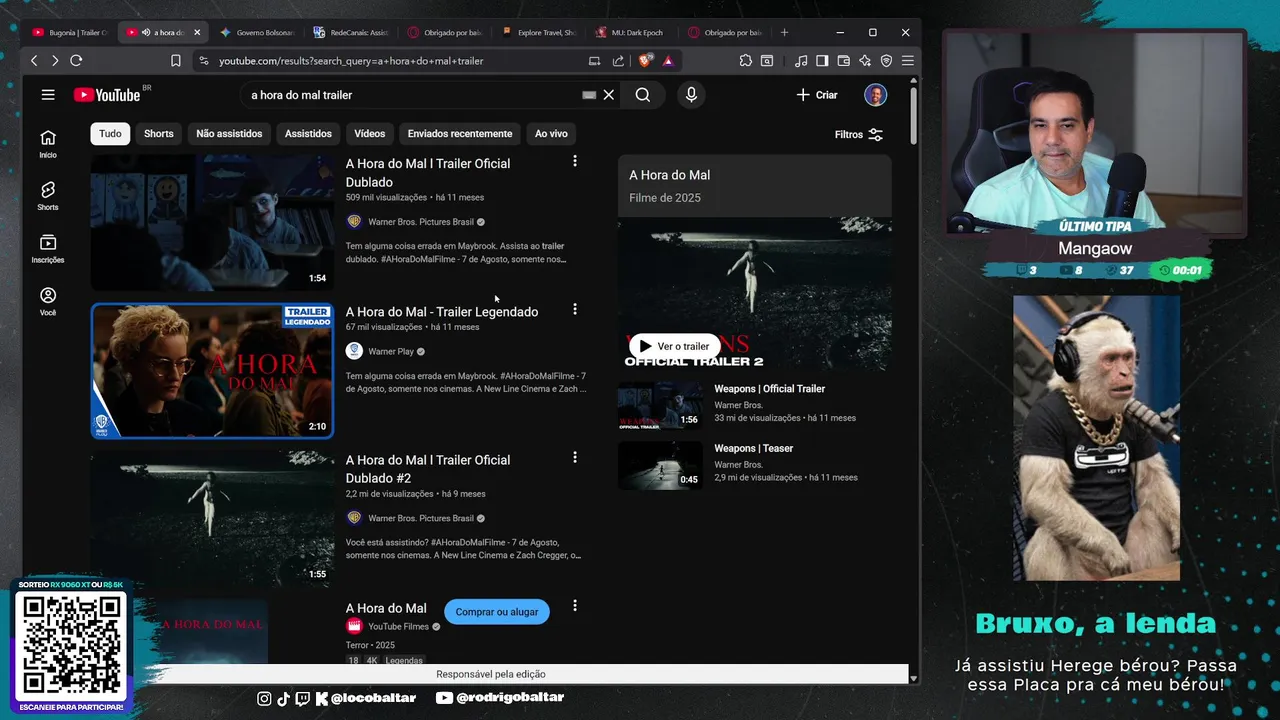Open the Leo AI sparkle icon
This screenshot has height=720, width=1280.
pyautogui.click(x=865, y=61)
